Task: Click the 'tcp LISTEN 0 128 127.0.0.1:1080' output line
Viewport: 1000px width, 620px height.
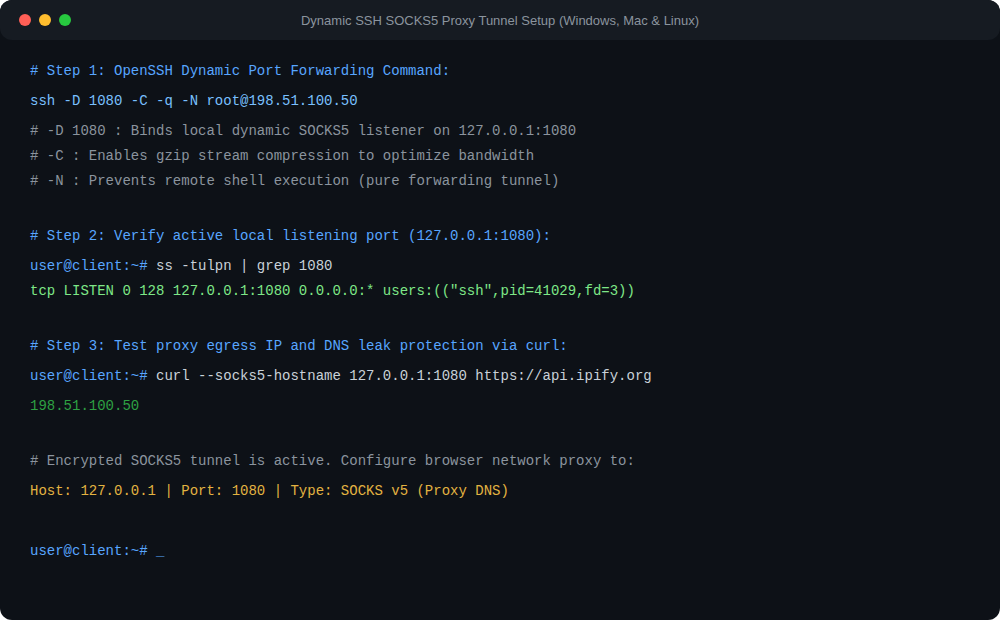Action: [x=332, y=291]
